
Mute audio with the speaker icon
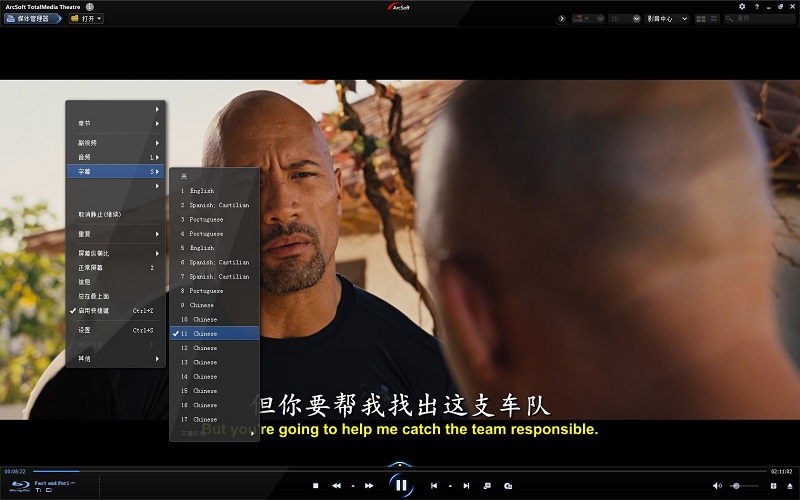coord(717,486)
